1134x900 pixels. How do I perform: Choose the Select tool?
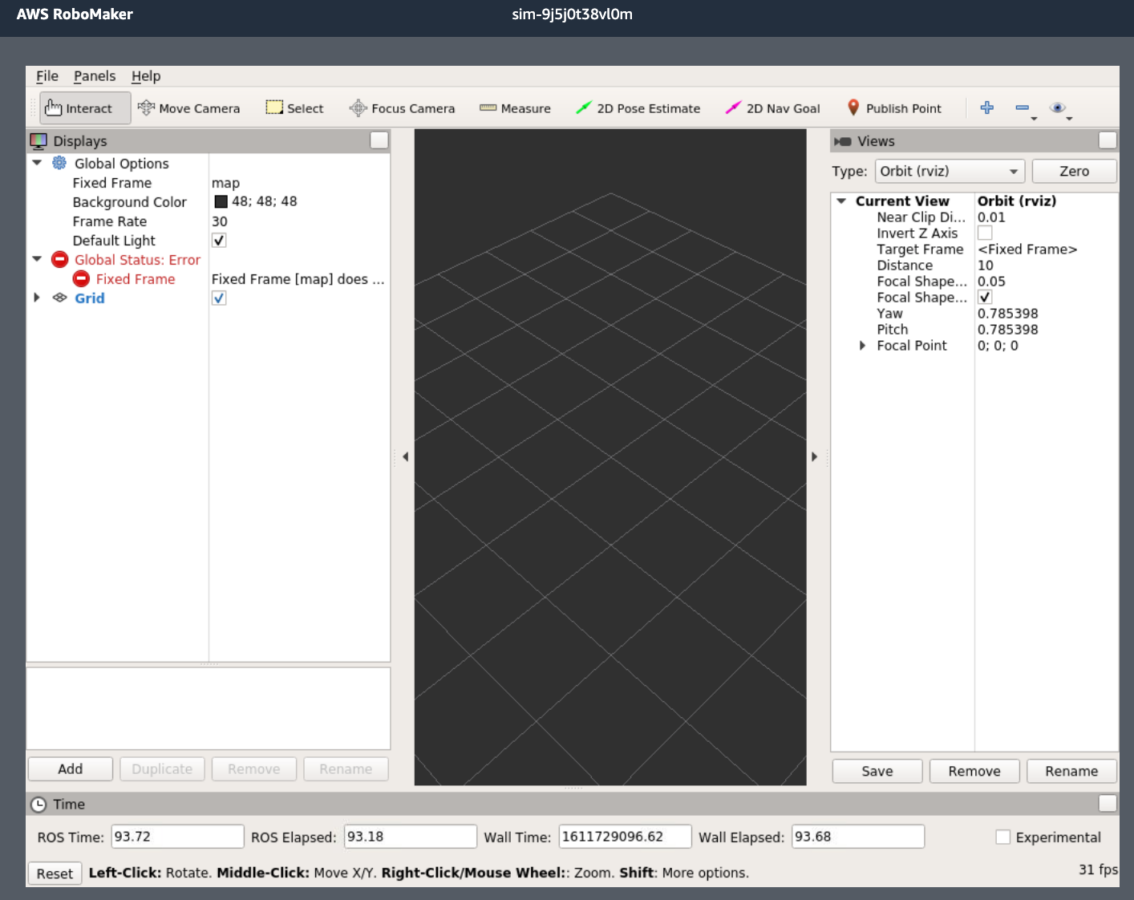[294, 108]
